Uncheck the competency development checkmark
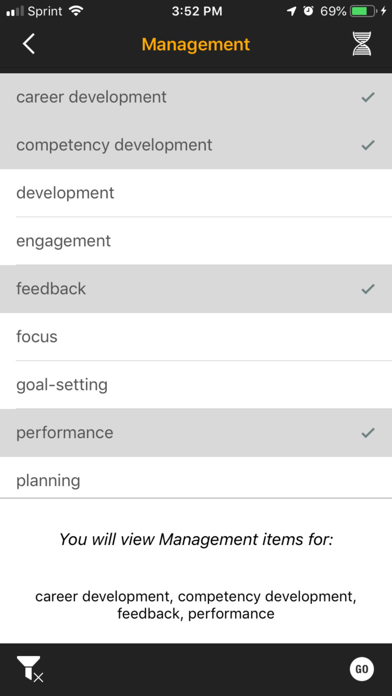 (x=368, y=145)
